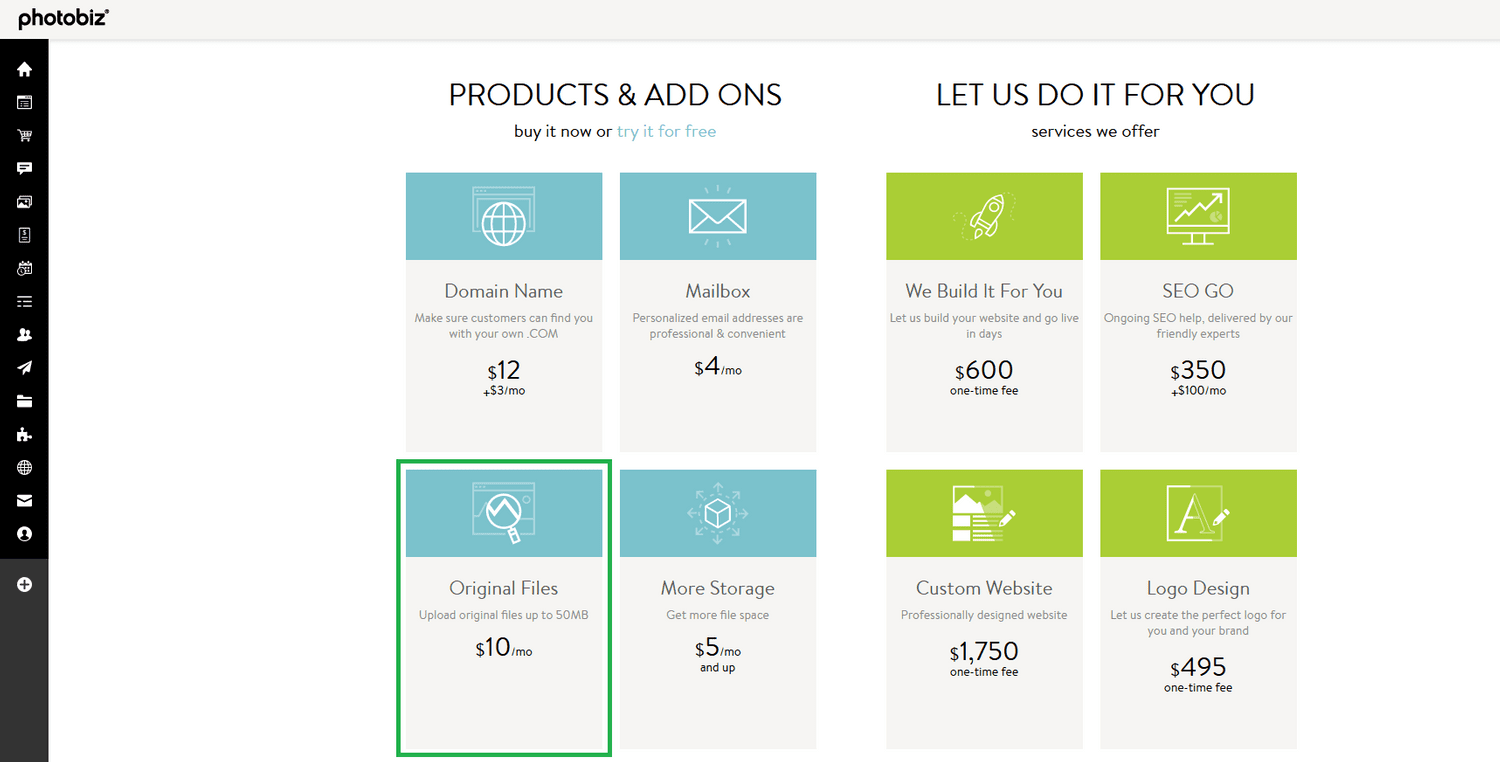Click the Home icon in the sidebar
Screen dimensions: 1500x762
pyautogui.click(x=24, y=69)
